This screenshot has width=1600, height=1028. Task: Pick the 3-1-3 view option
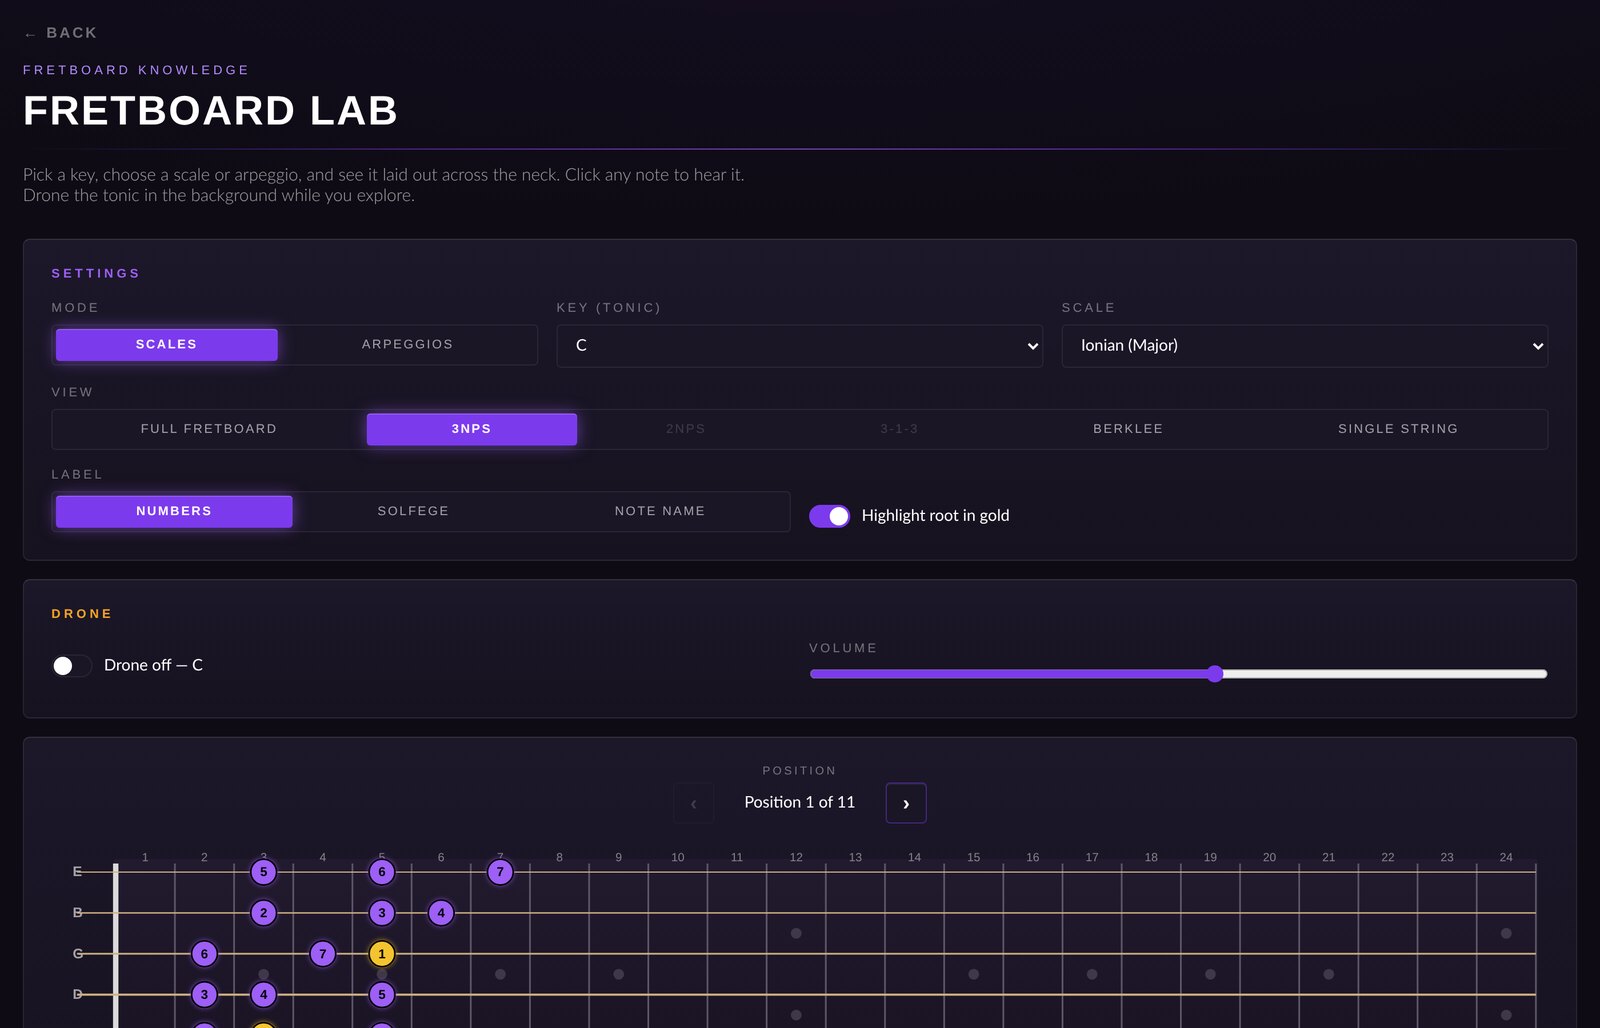(899, 429)
